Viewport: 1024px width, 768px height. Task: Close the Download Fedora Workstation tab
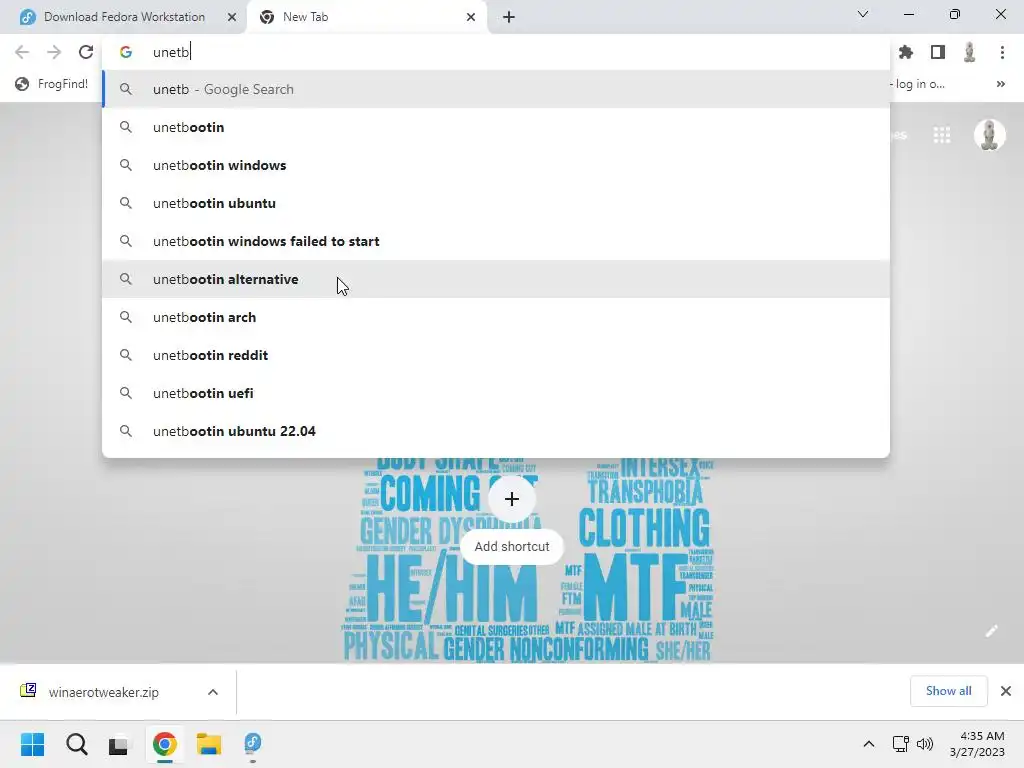[x=232, y=17]
